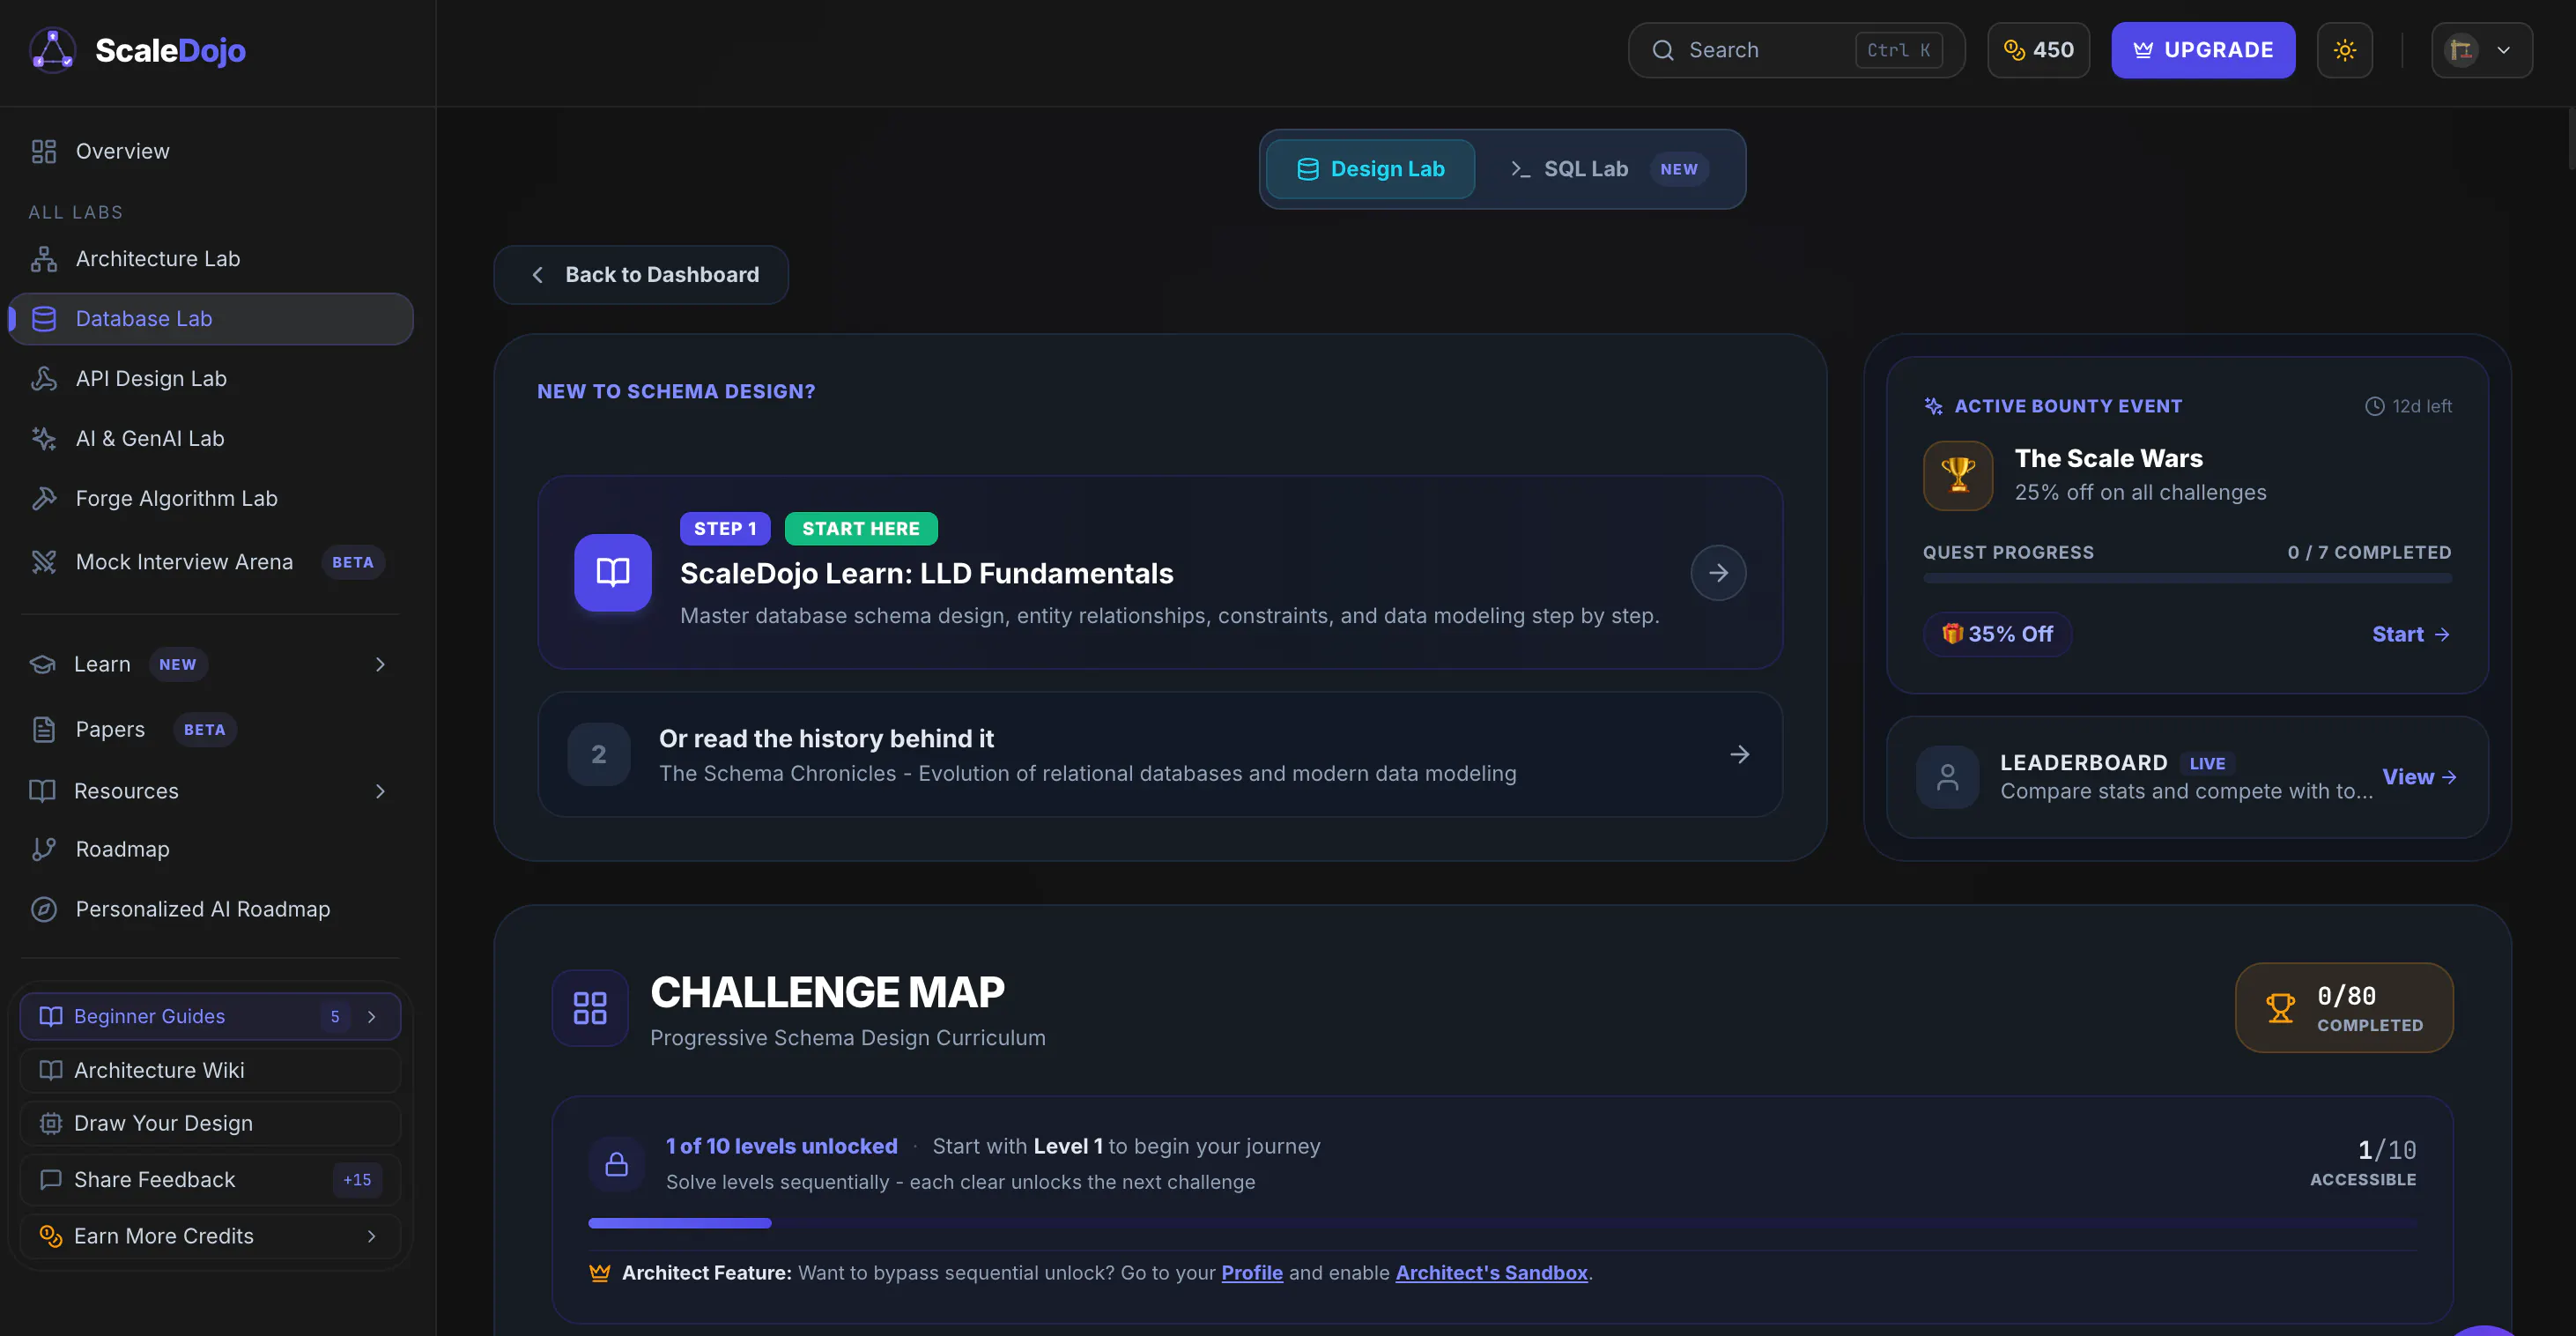Click the '0/80' completed count

click(x=2346, y=996)
